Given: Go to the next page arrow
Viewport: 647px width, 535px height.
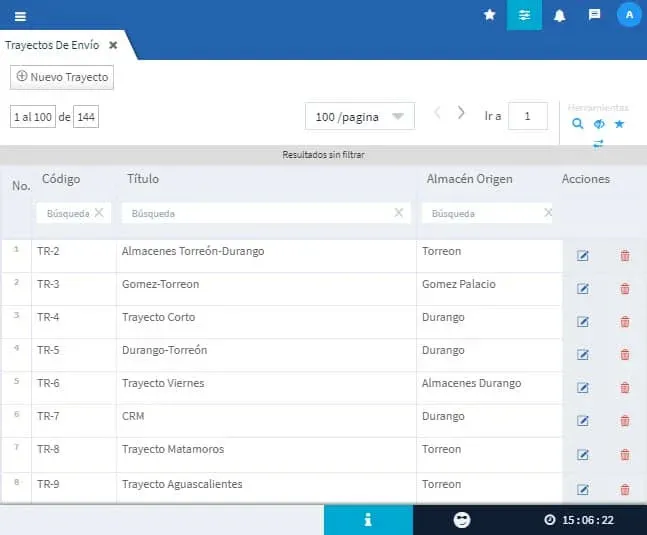Looking at the screenshot, I should pos(461,113).
